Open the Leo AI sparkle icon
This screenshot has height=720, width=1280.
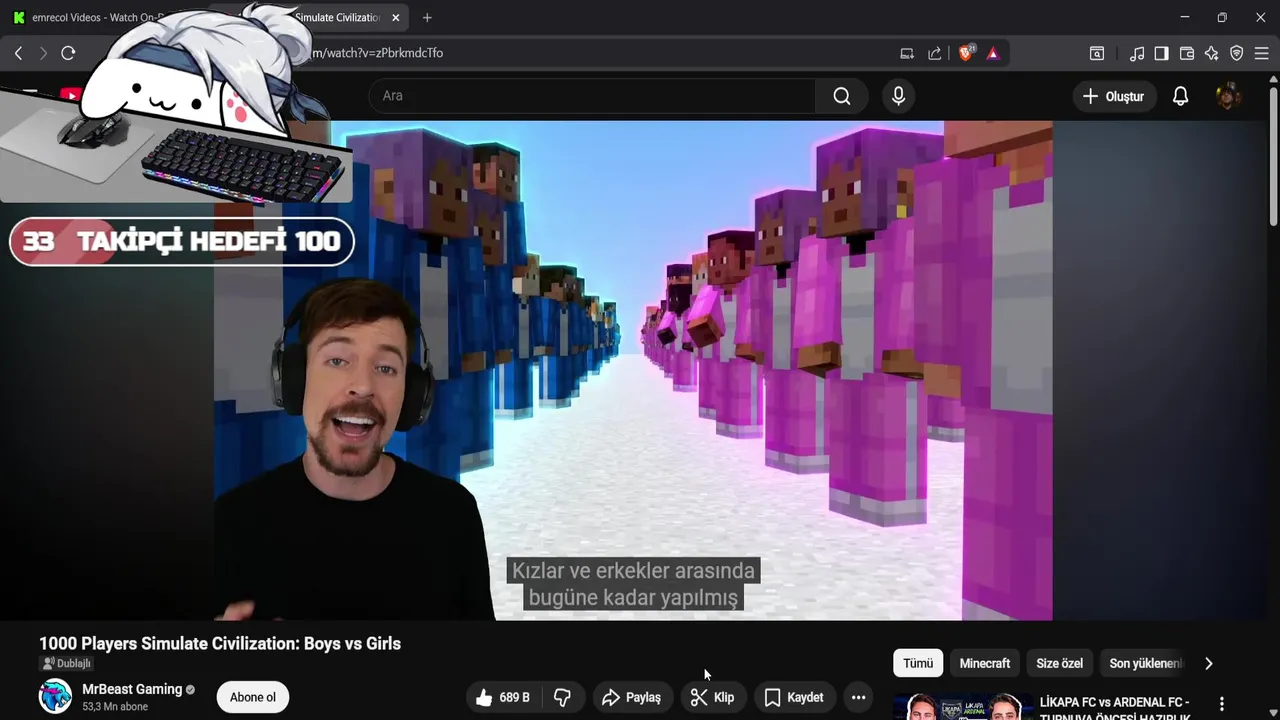(x=1212, y=54)
